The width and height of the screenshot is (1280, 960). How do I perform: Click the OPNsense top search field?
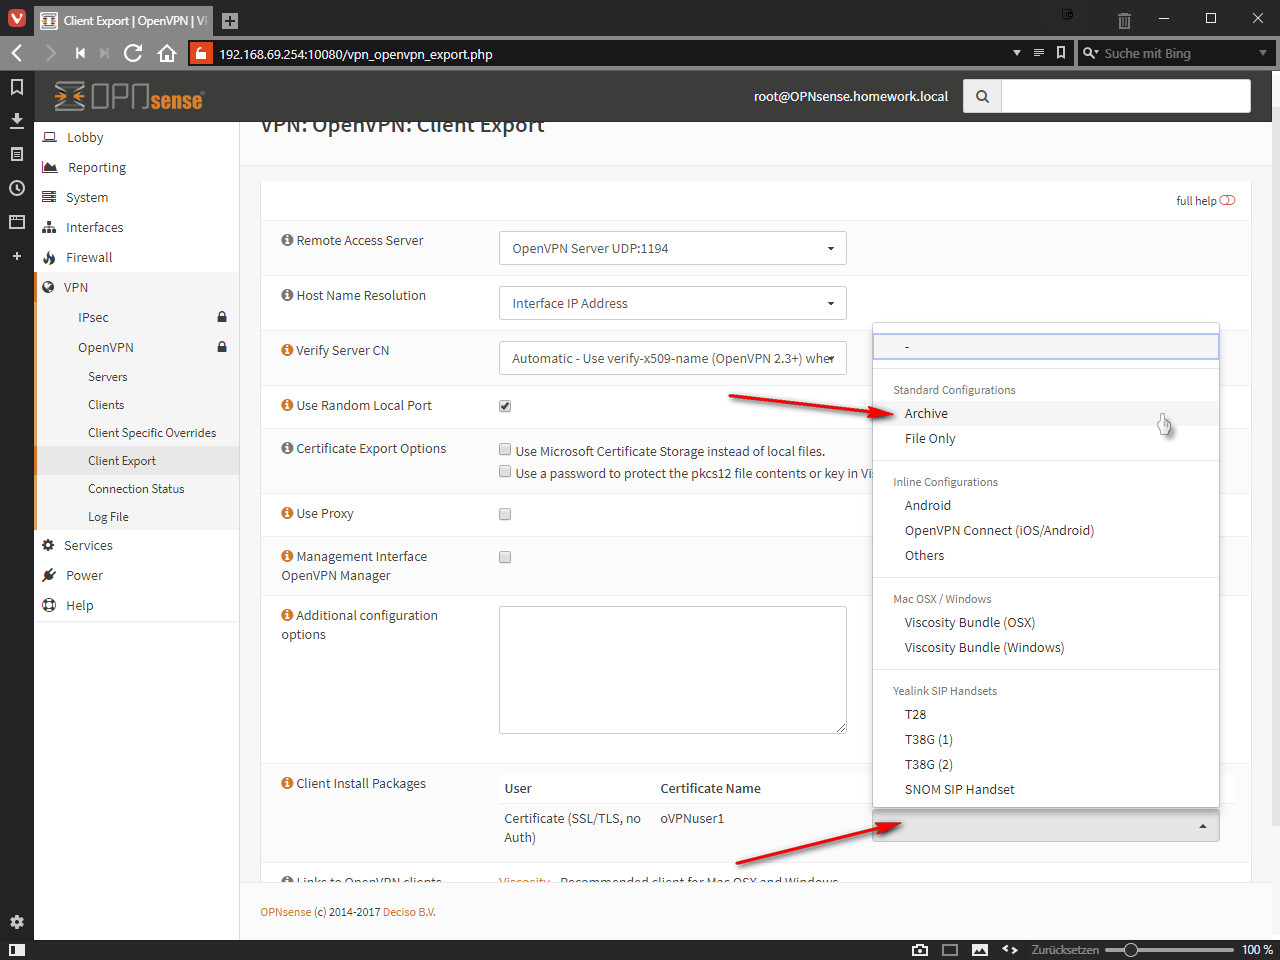click(x=1126, y=96)
